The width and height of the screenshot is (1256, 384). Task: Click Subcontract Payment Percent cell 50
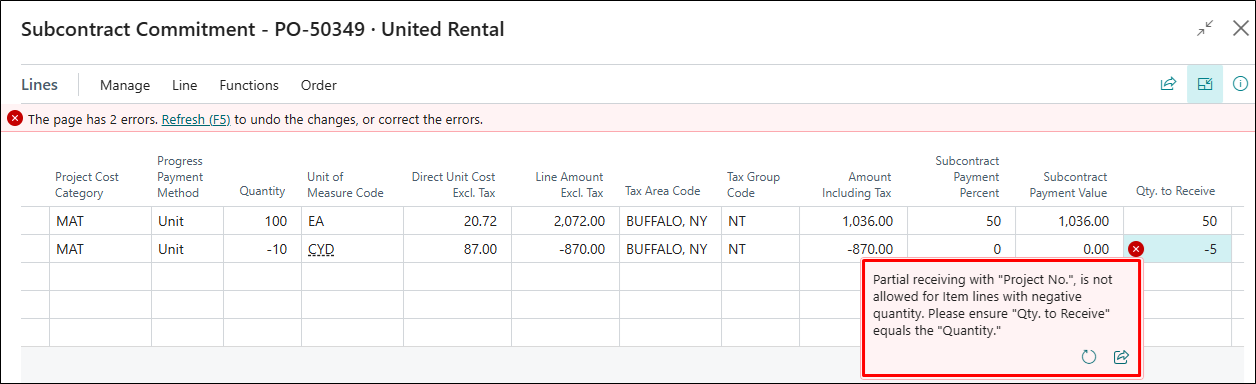(961, 221)
